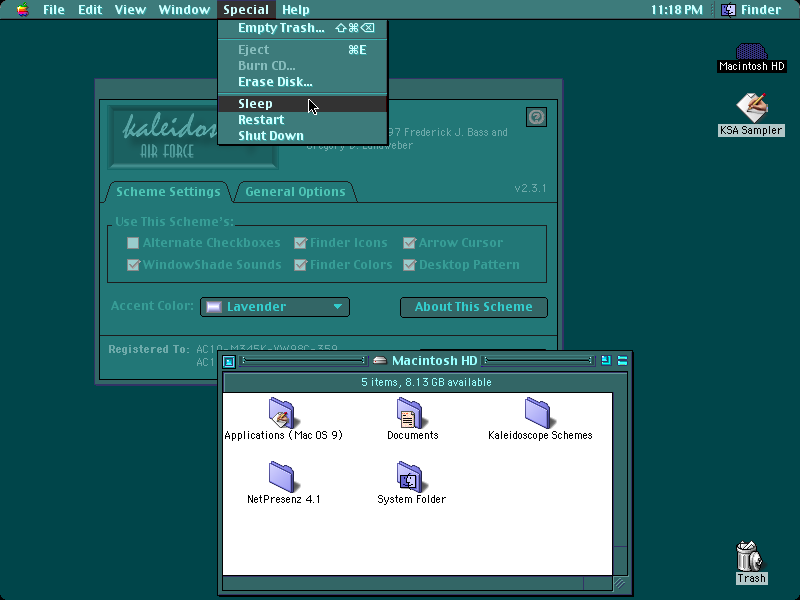Choose Empty Trash from Special menu
This screenshot has width=800, height=600.
[303, 28]
